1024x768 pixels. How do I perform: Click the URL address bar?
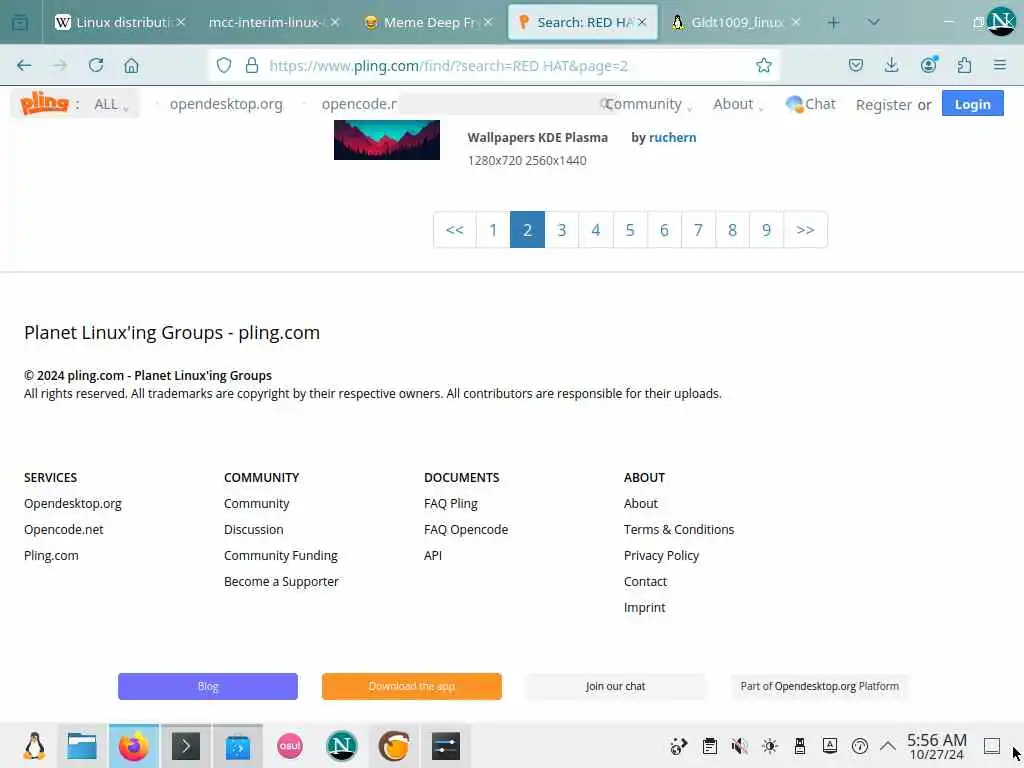pyautogui.click(x=496, y=65)
